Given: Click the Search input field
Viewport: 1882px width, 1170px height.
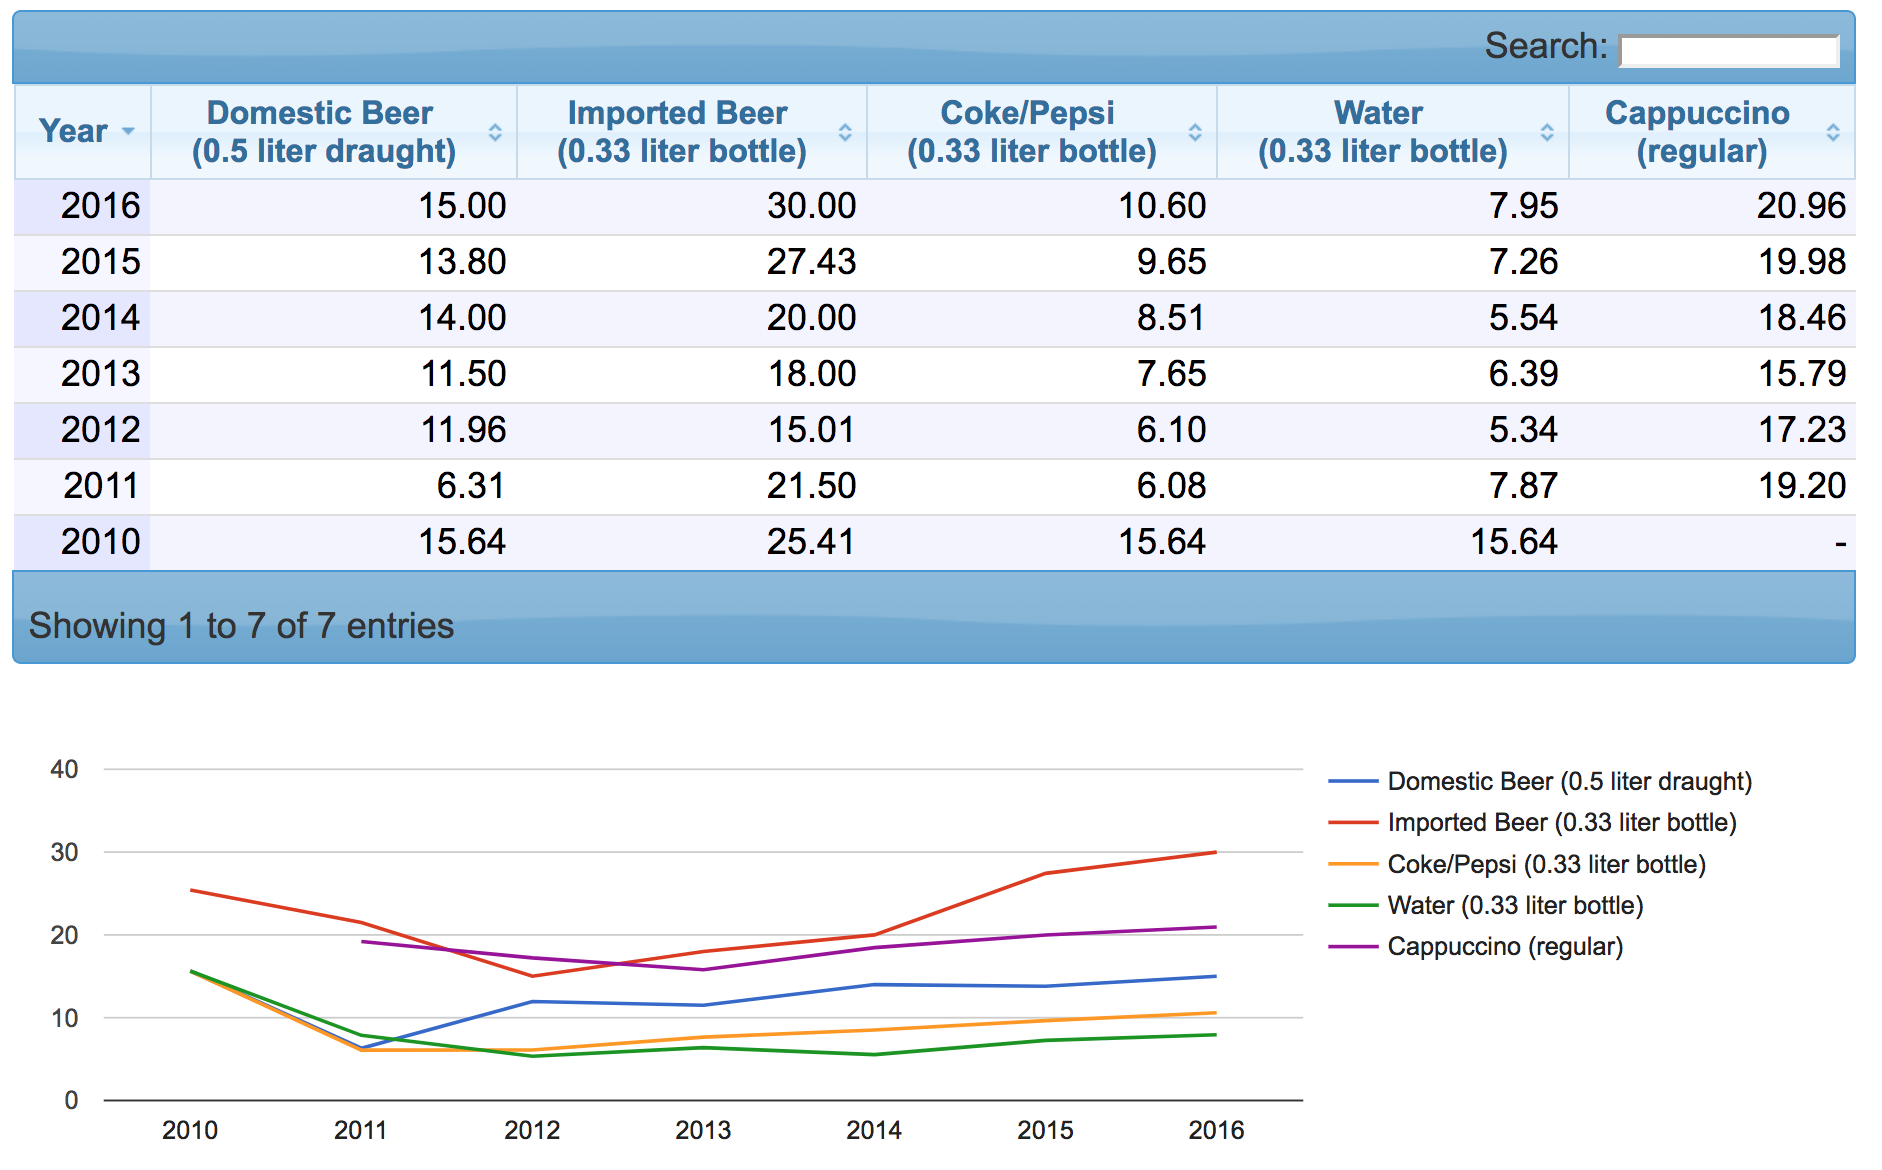Looking at the screenshot, I should pos(1728,50).
